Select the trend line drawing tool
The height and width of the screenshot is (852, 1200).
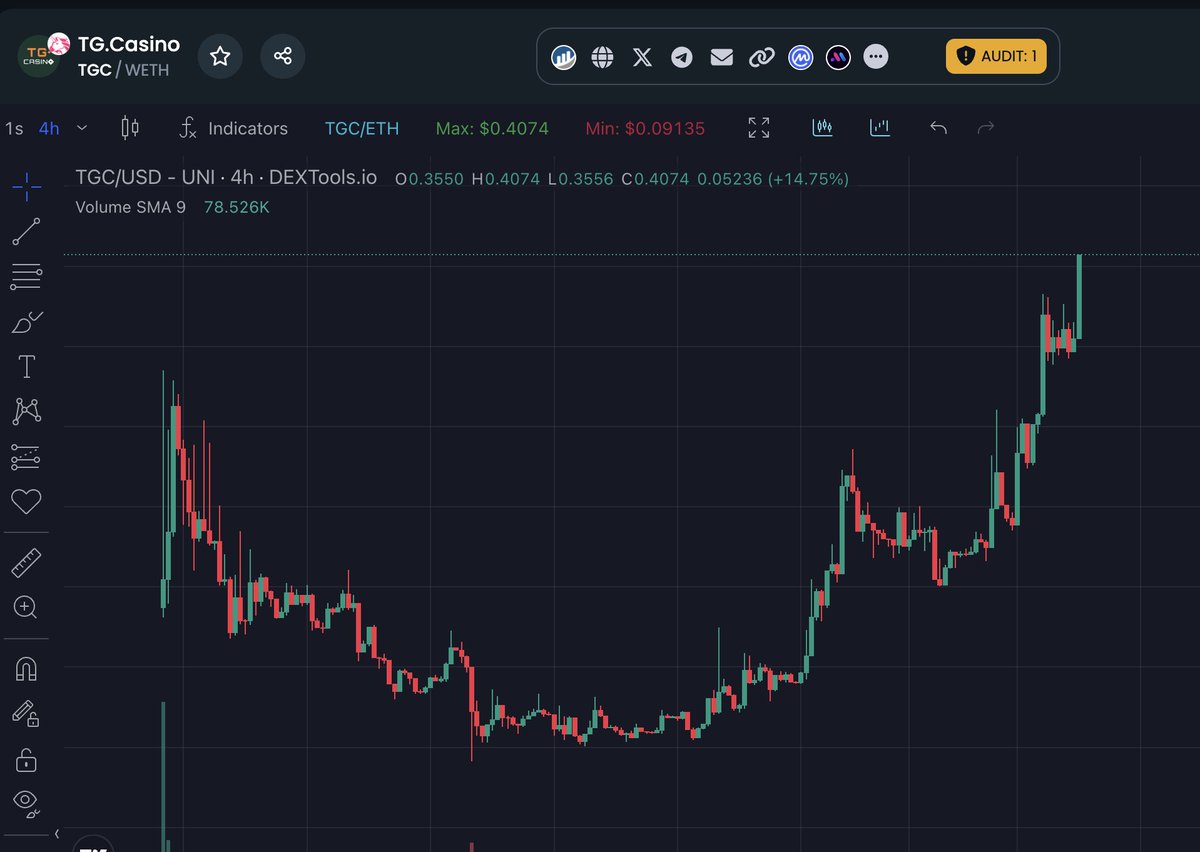click(26, 232)
